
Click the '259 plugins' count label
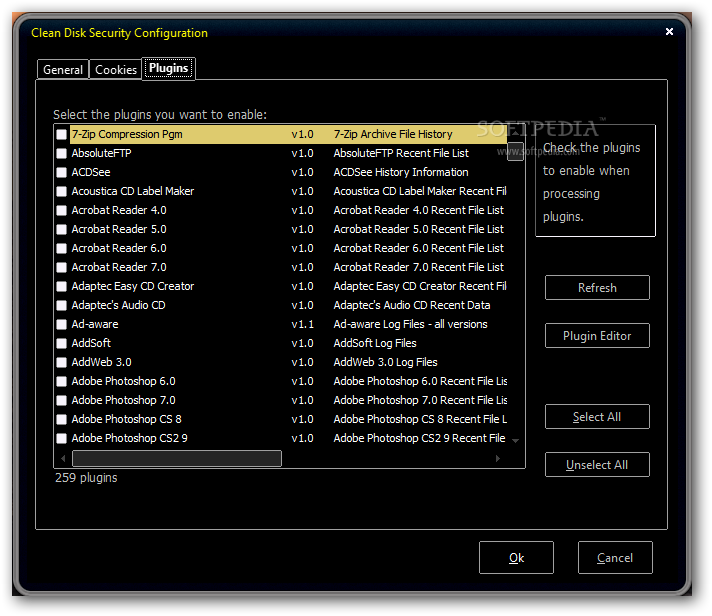coord(86,478)
